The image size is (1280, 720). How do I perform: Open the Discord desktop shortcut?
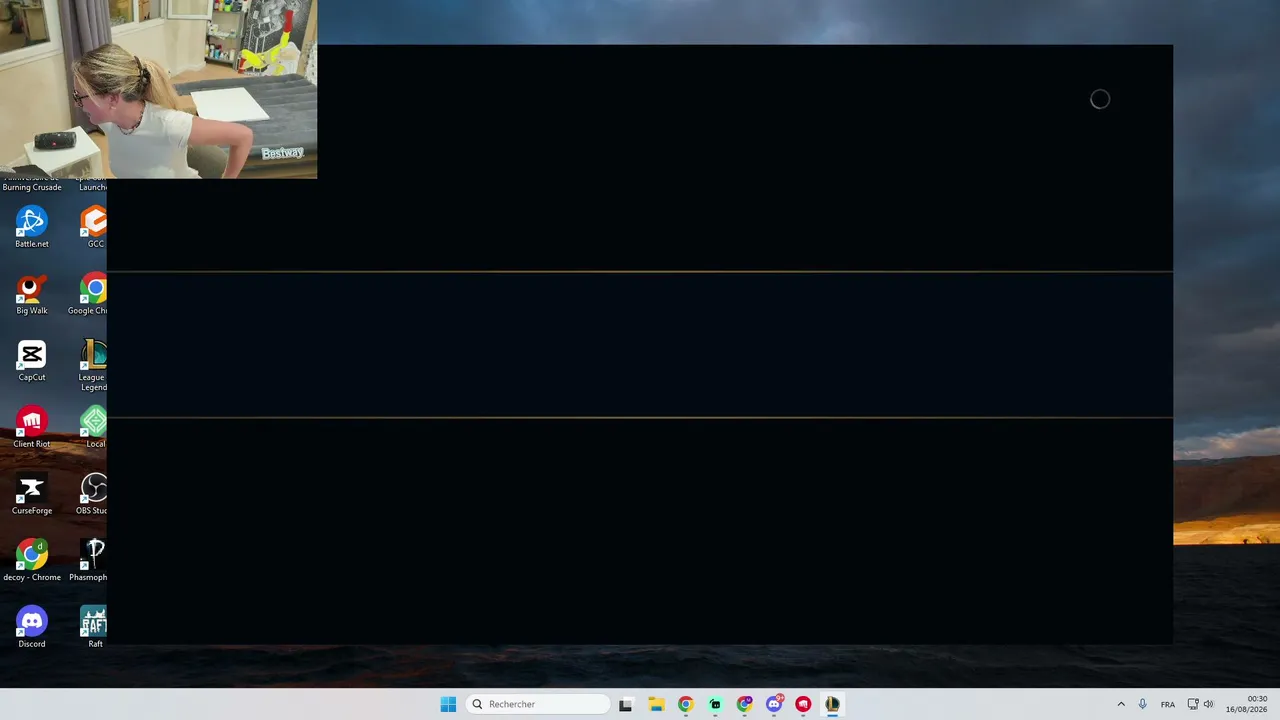32,628
